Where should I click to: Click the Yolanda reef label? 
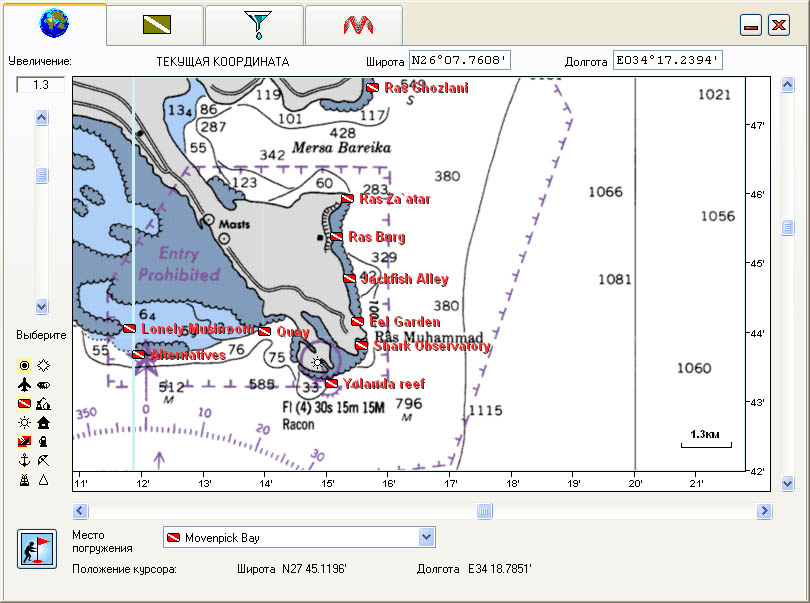[x=384, y=384]
